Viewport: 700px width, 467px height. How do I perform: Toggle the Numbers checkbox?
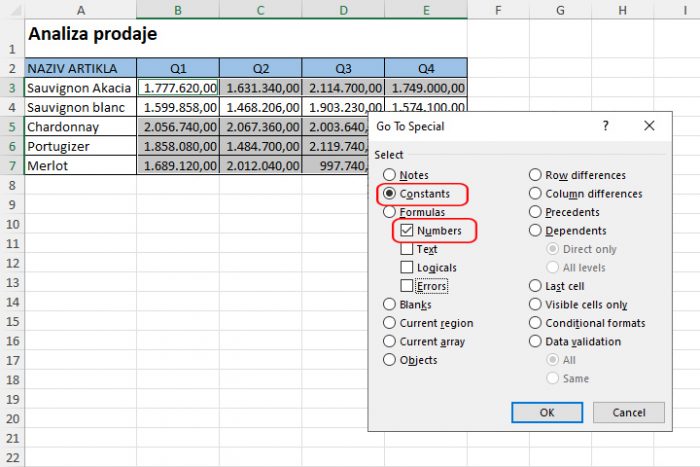[407, 231]
